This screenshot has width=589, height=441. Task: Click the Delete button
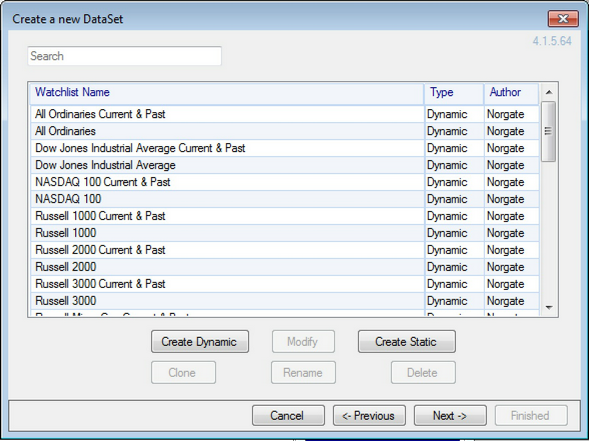click(x=423, y=373)
